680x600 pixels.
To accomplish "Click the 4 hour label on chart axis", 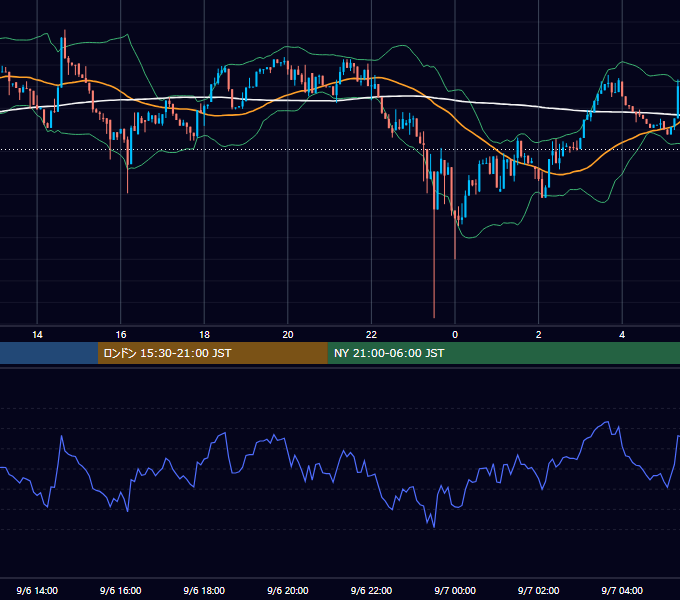I will click(x=622, y=335).
